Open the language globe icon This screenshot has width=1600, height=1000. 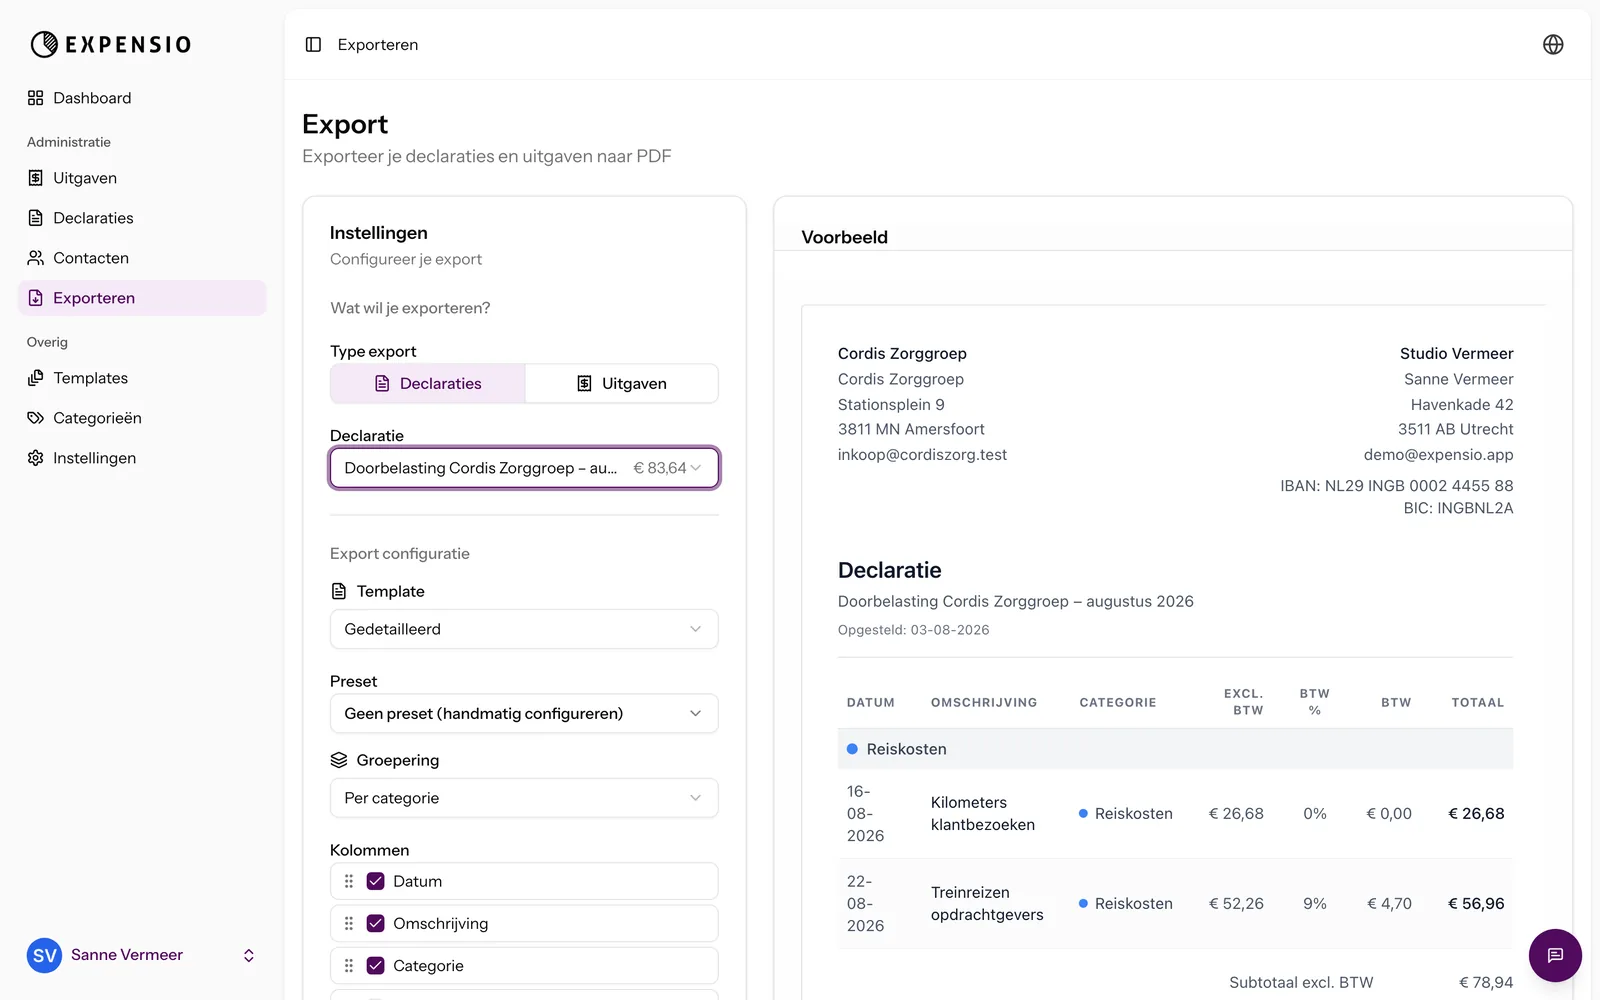(x=1553, y=45)
